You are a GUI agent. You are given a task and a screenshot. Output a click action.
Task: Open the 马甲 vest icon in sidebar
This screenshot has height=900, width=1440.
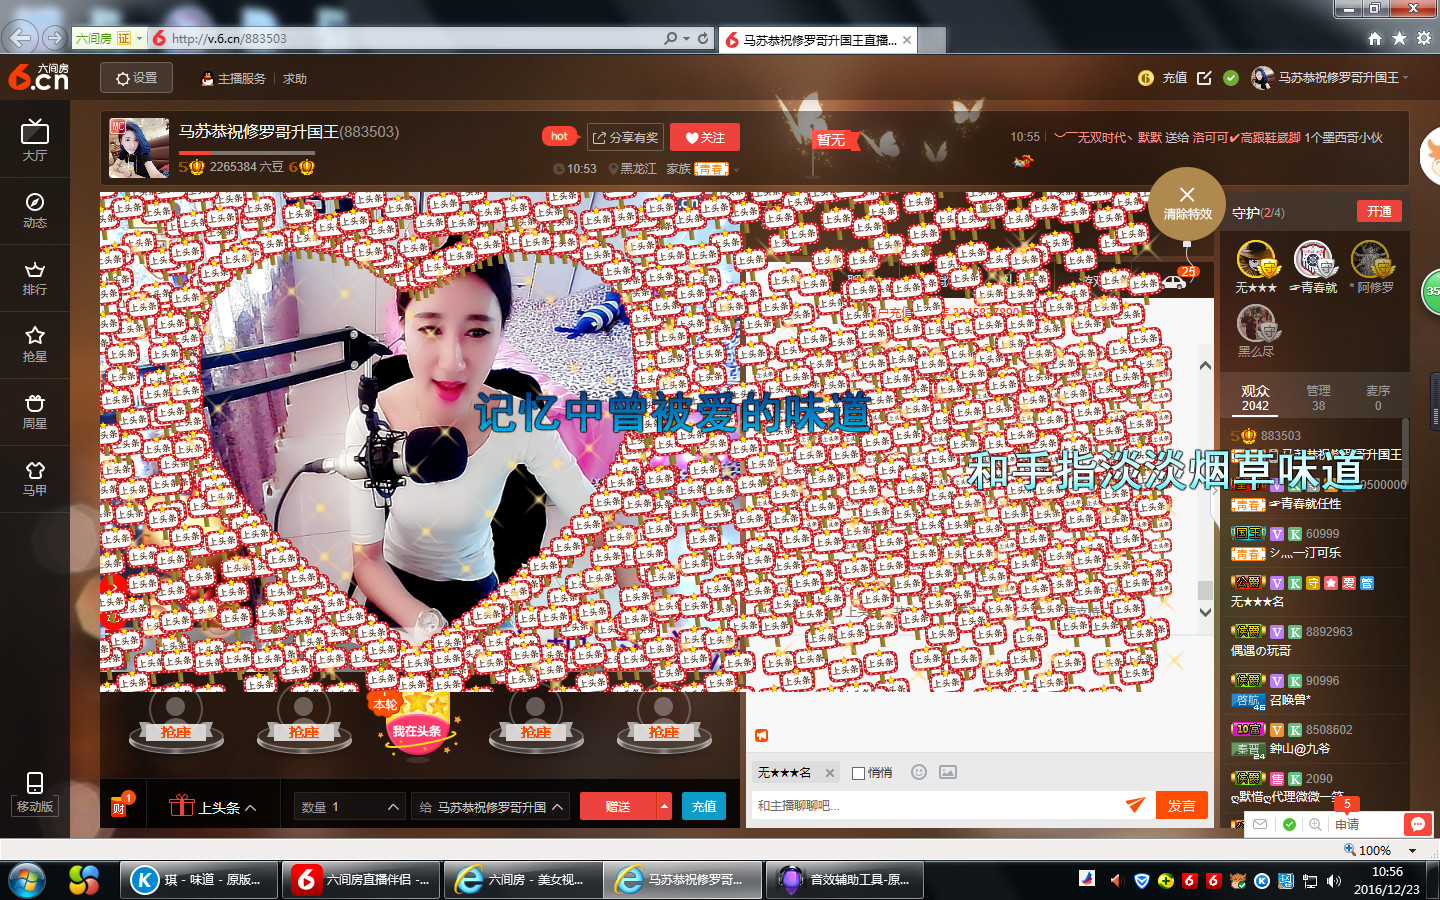click(35, 478)
